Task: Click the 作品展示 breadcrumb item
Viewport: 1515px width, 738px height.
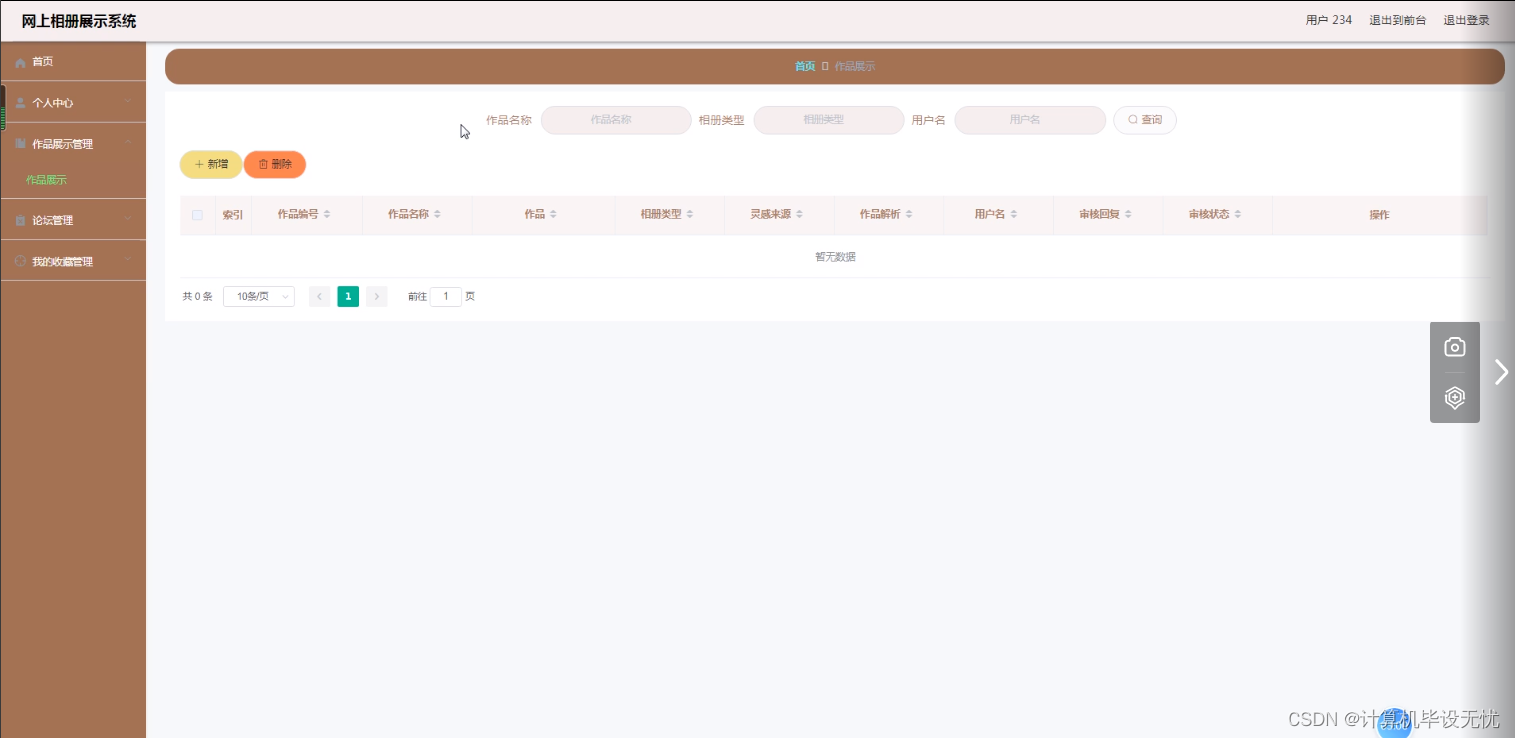Action: tap(855, 67)
